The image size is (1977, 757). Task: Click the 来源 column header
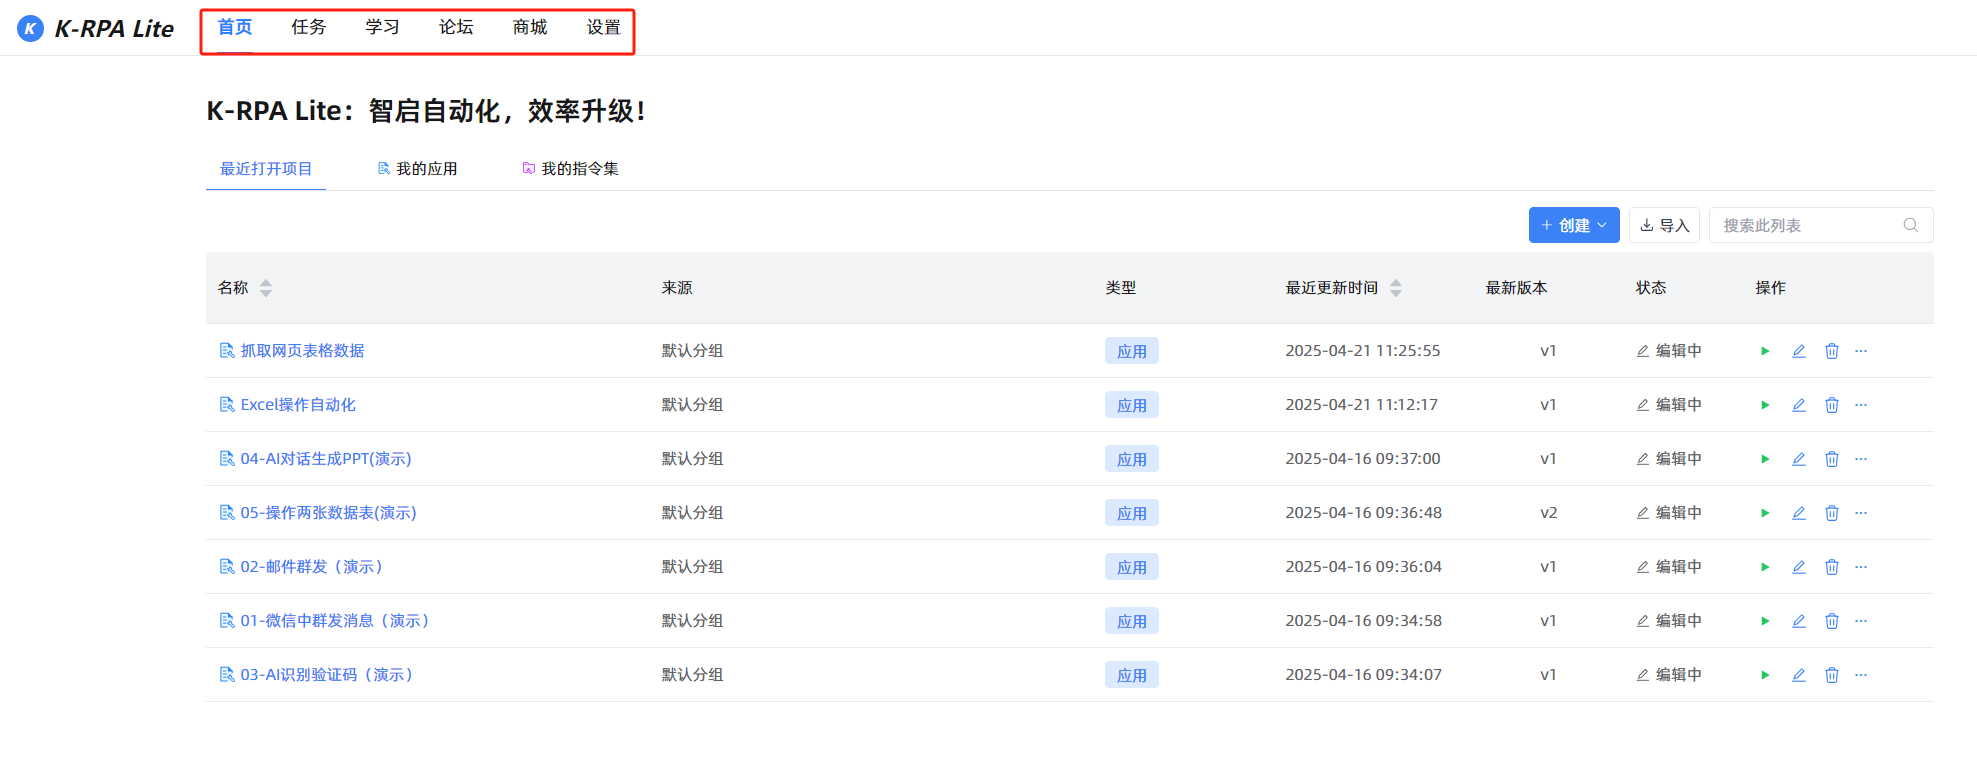pyautogui.click(x=677, y=288)
